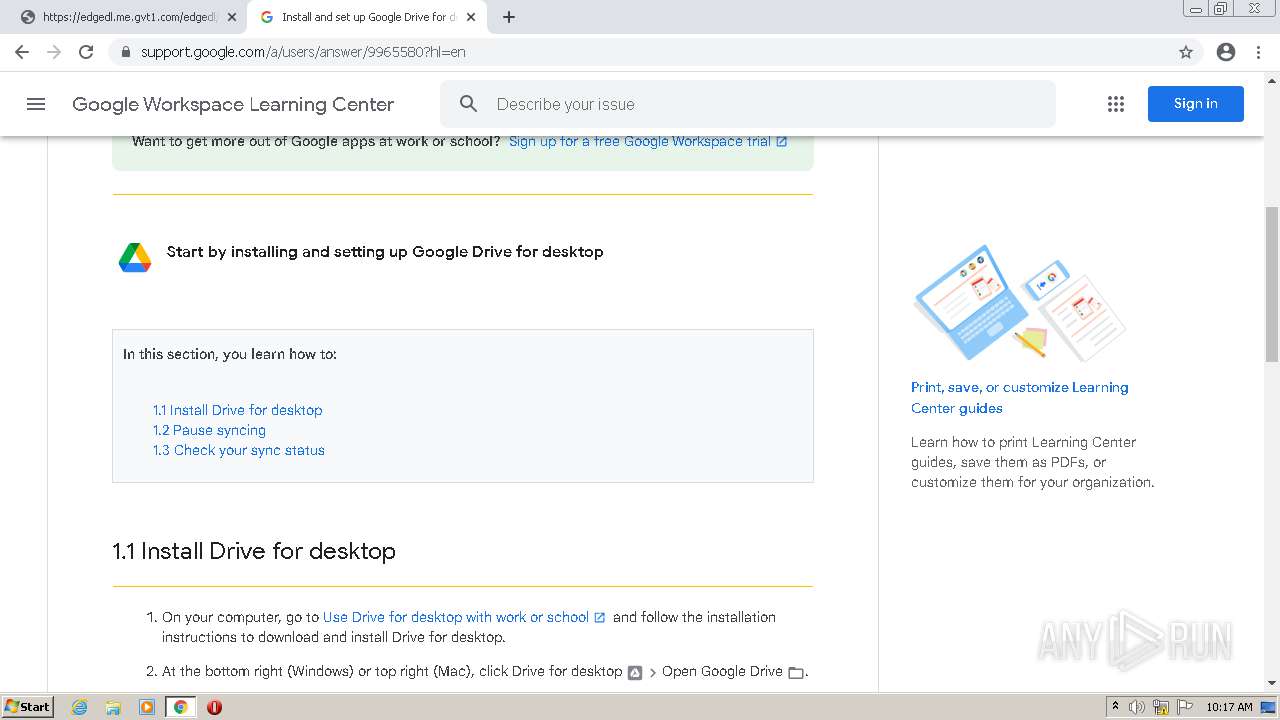Jump to 1.3 Check your sync status

tap(239, 450)
